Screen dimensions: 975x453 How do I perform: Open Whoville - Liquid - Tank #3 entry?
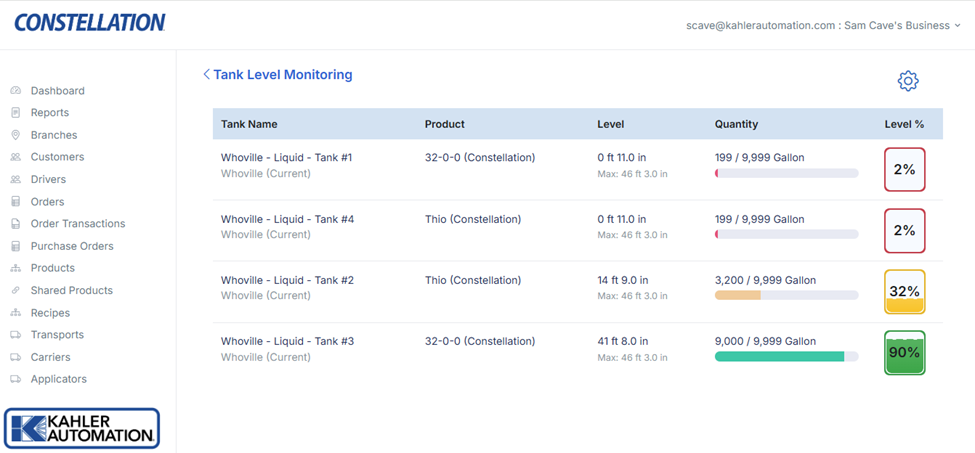[287, 342]
